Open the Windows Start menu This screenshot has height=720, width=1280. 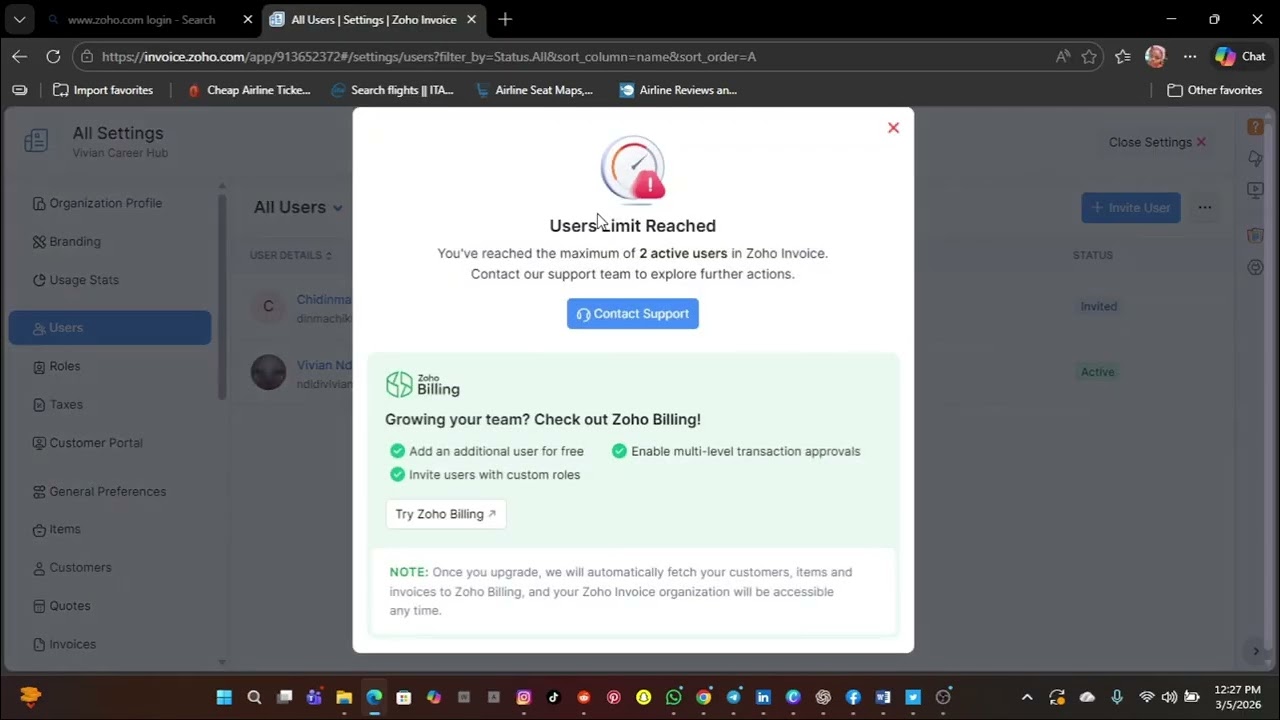coord(224,697)
